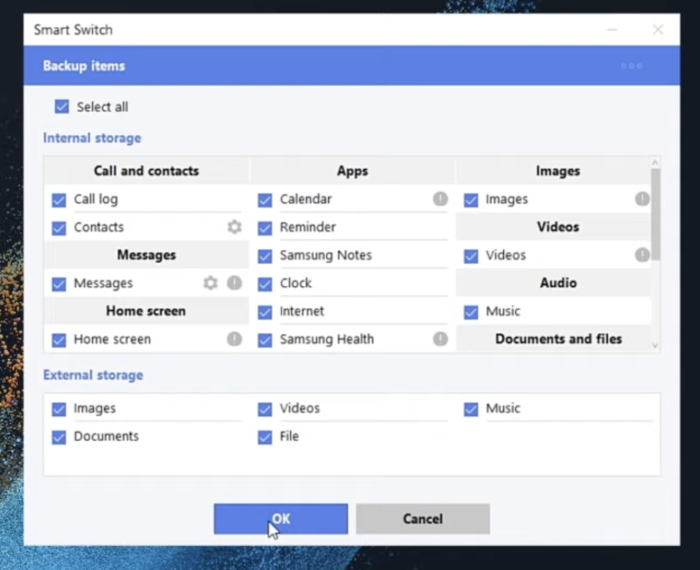Toggle the Call log checkbox
The height and width of the screenshot is (570, 700).
click(x=59, y=199)
